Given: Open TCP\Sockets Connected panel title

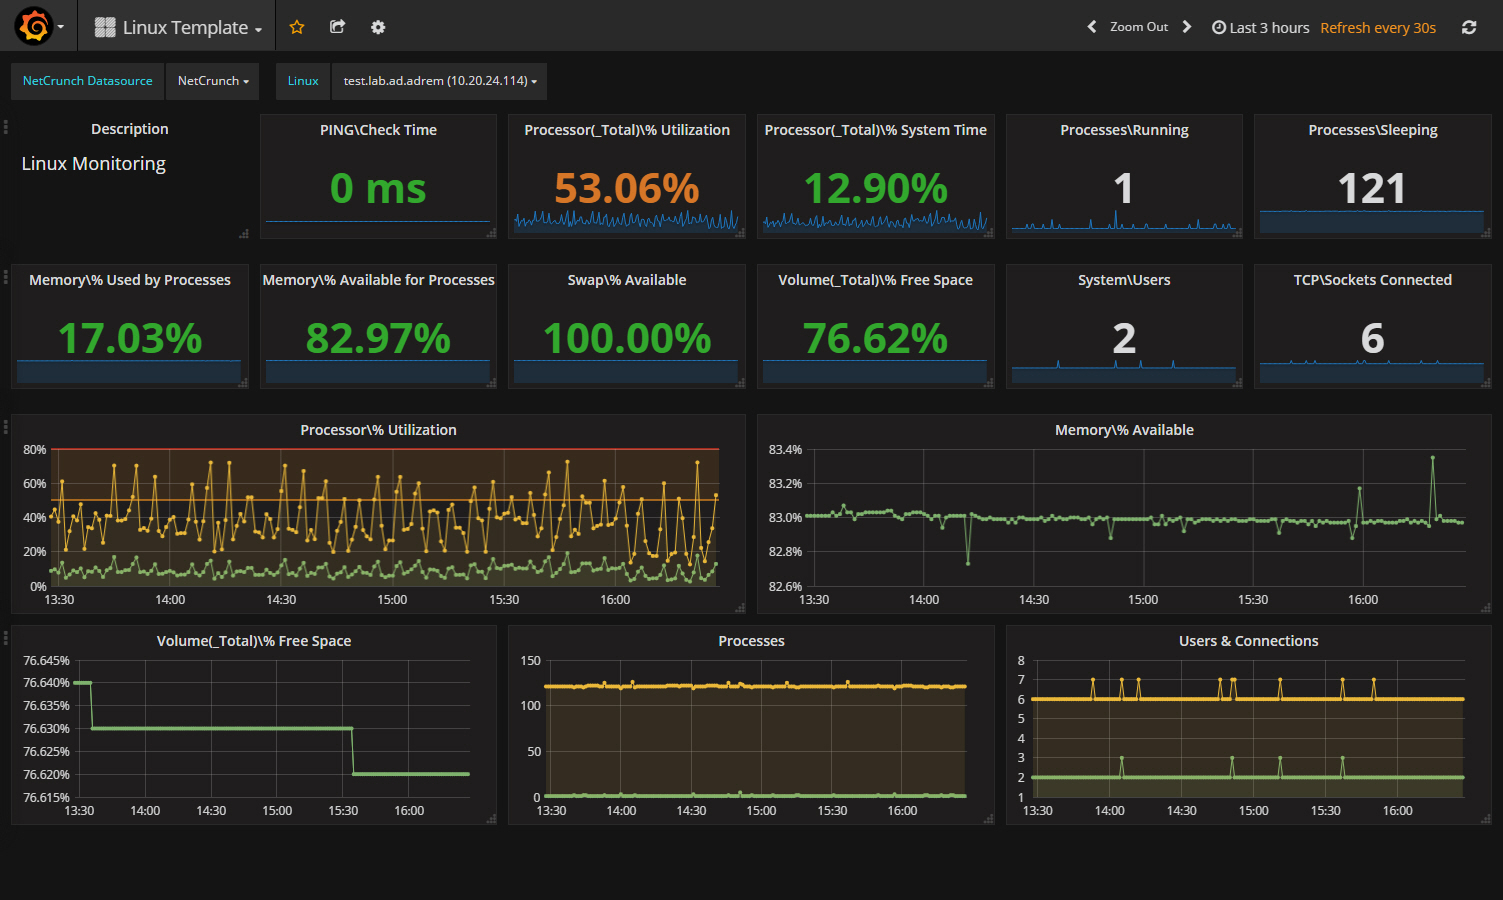Looking at the screenshot, I should (x=1373, y=280).
